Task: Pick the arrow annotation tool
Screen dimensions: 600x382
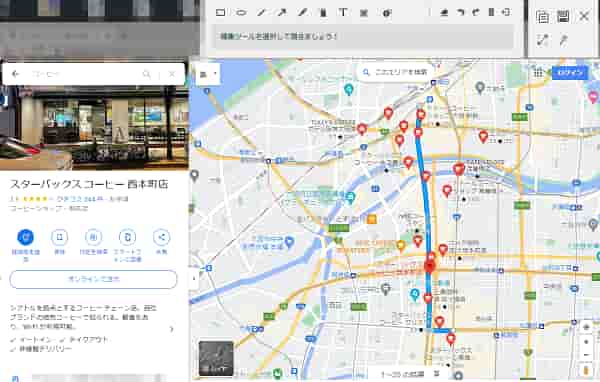Action: (282, 13)
